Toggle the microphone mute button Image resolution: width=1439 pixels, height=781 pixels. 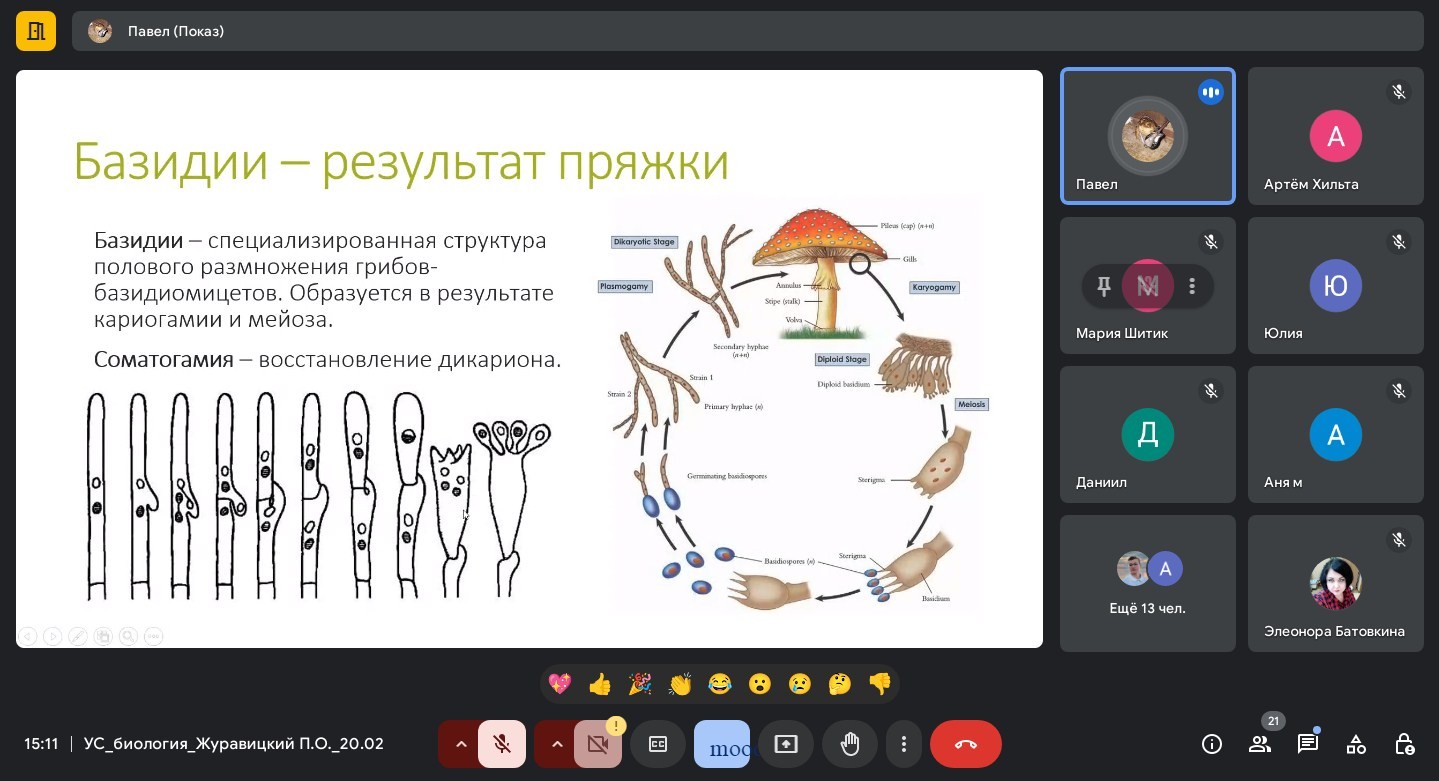502,744
